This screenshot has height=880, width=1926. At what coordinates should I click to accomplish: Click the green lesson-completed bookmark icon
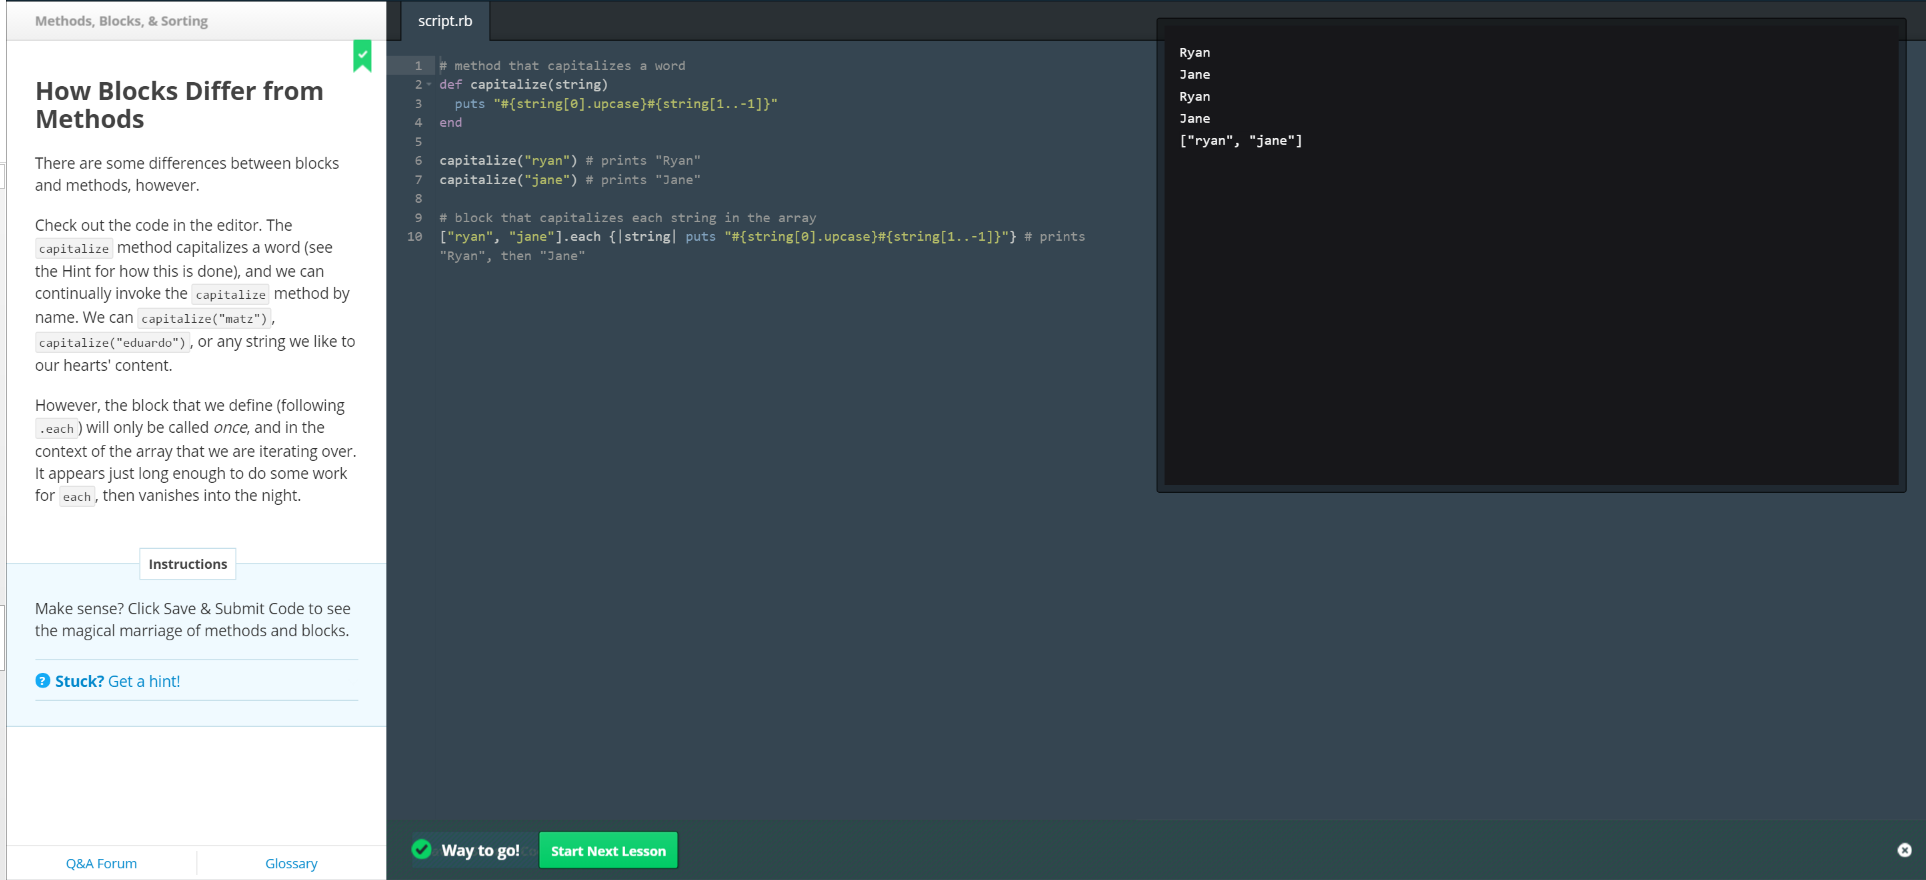coord(362,56)
